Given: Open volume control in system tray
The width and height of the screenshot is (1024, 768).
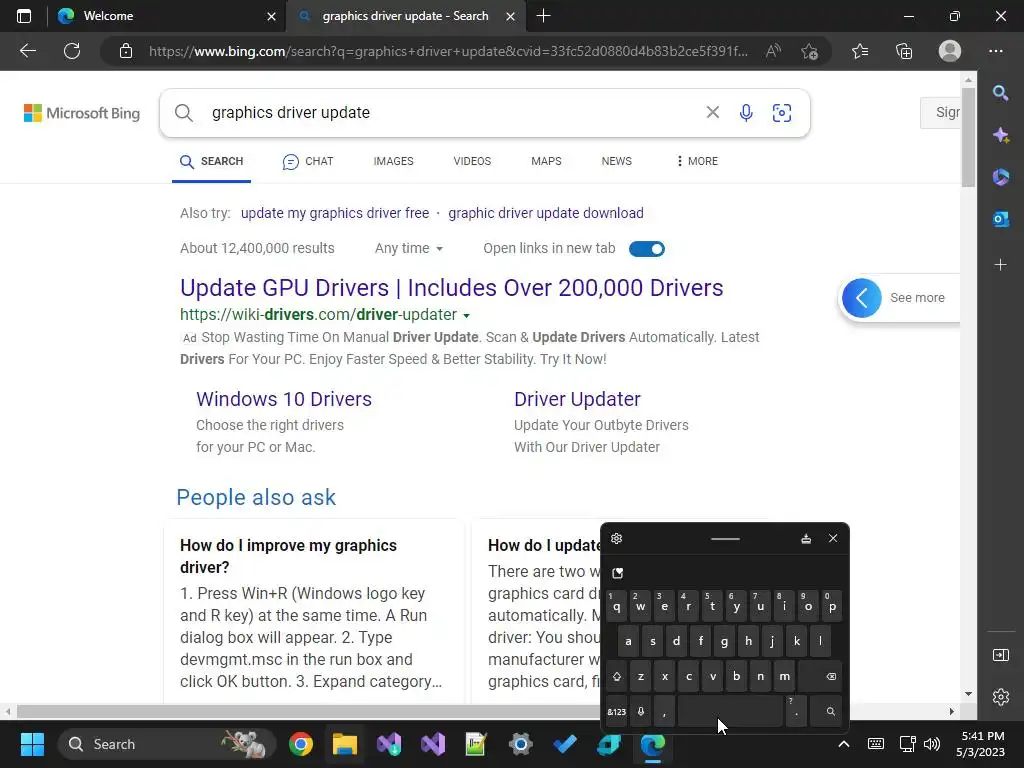Looking at the screenshot, I should pyautogui.click(x=932, y=744).
